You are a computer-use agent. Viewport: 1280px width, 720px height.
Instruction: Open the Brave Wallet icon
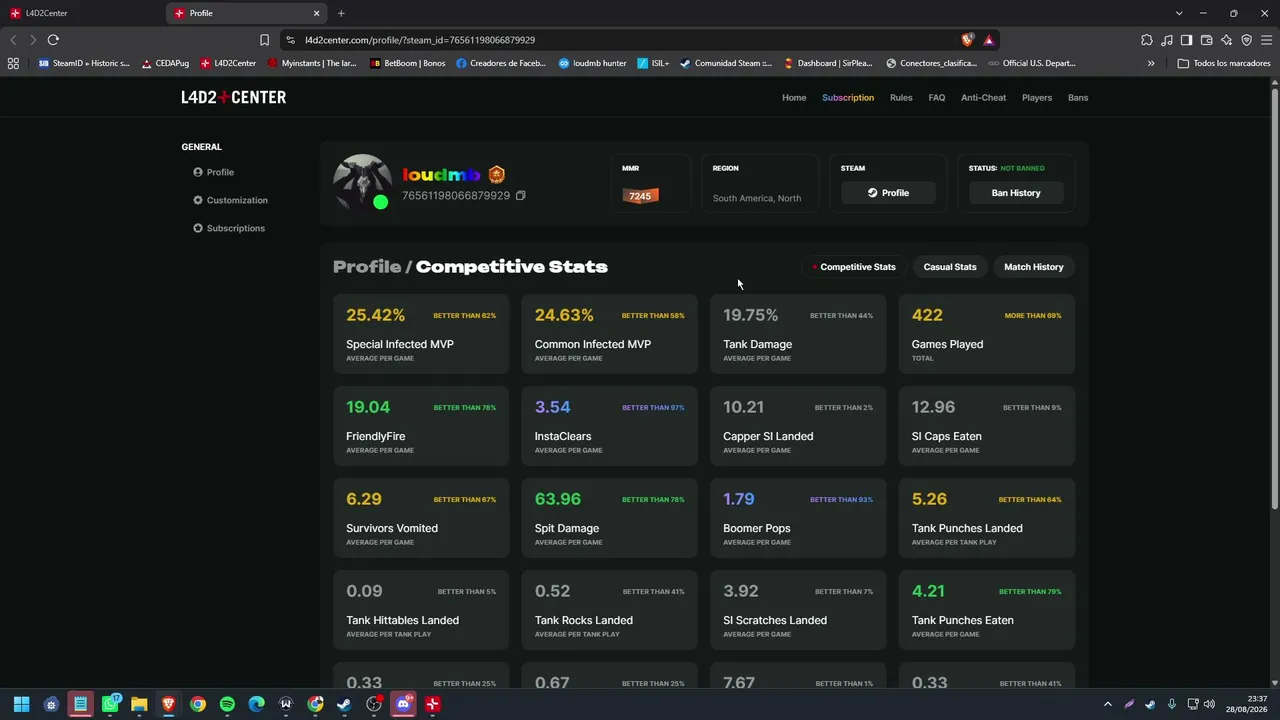tap(1207, 40)
